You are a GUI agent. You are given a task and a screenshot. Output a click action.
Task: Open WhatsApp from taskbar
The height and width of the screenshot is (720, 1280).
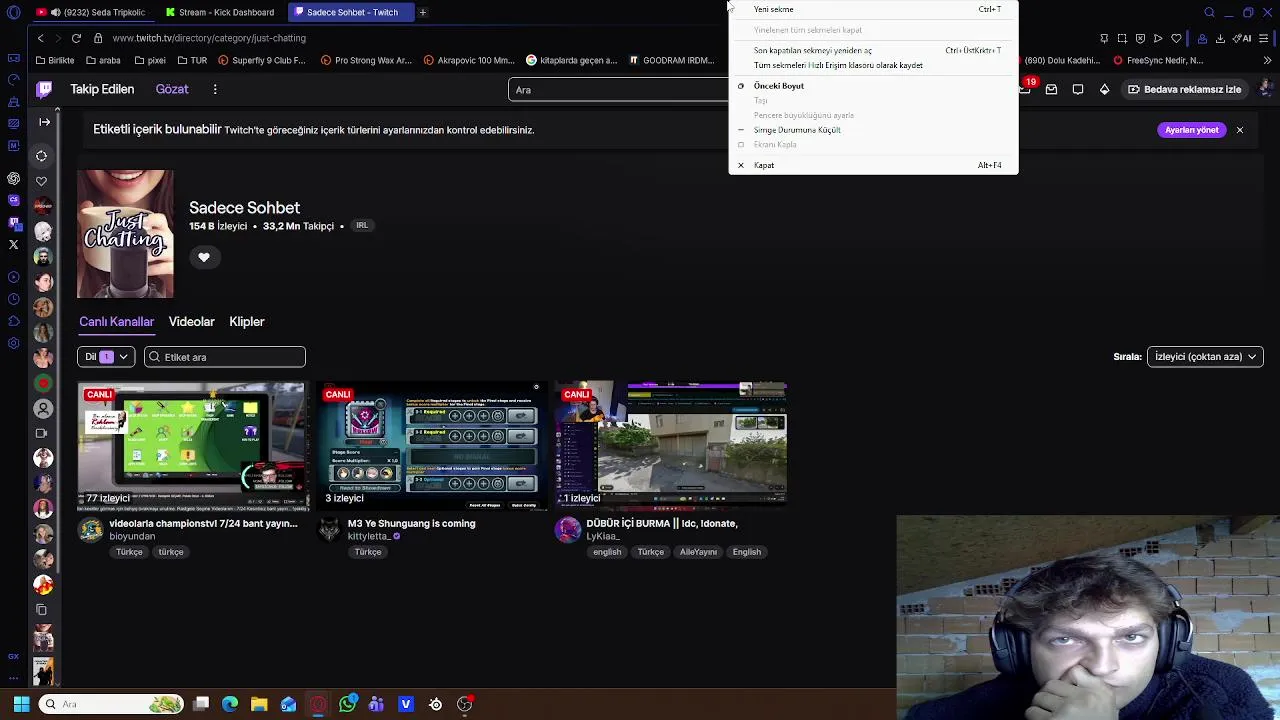coord(347,704)
